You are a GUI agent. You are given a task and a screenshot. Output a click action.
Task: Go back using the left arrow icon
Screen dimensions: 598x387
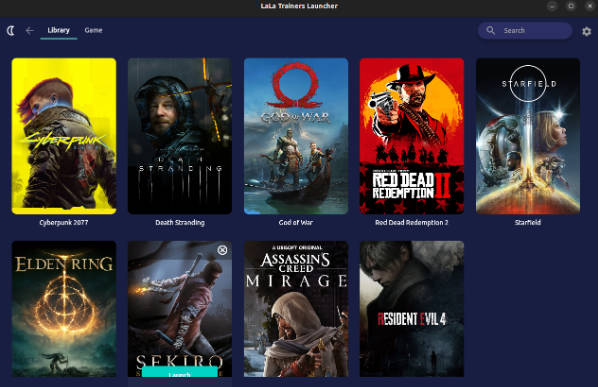30,31
